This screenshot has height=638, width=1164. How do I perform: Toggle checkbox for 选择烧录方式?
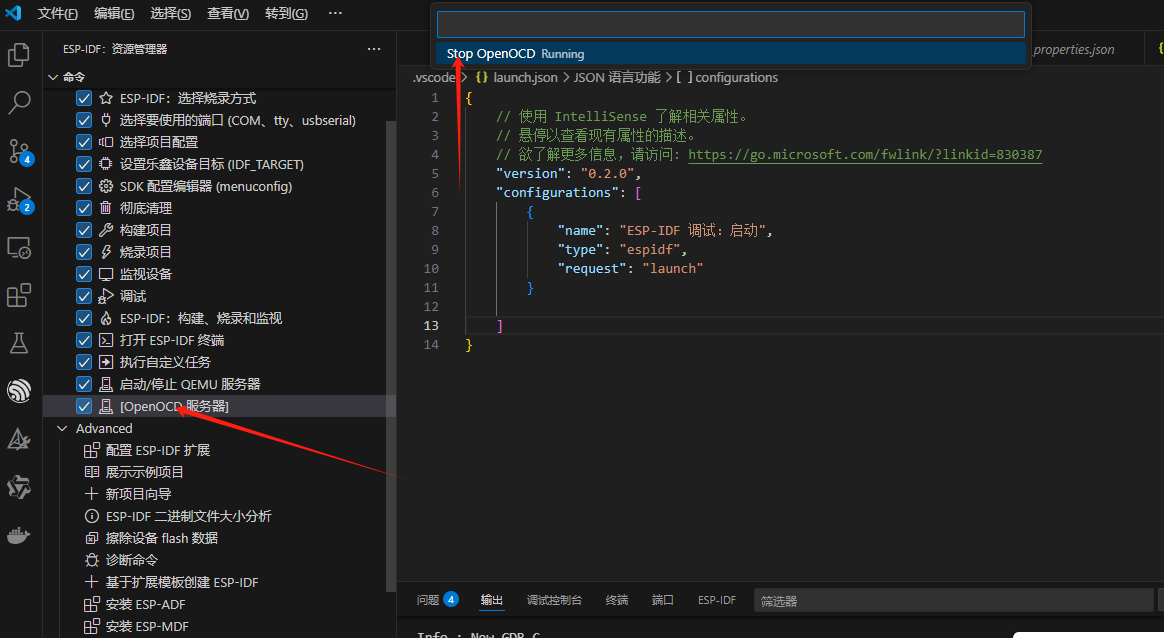click(84, 98)
